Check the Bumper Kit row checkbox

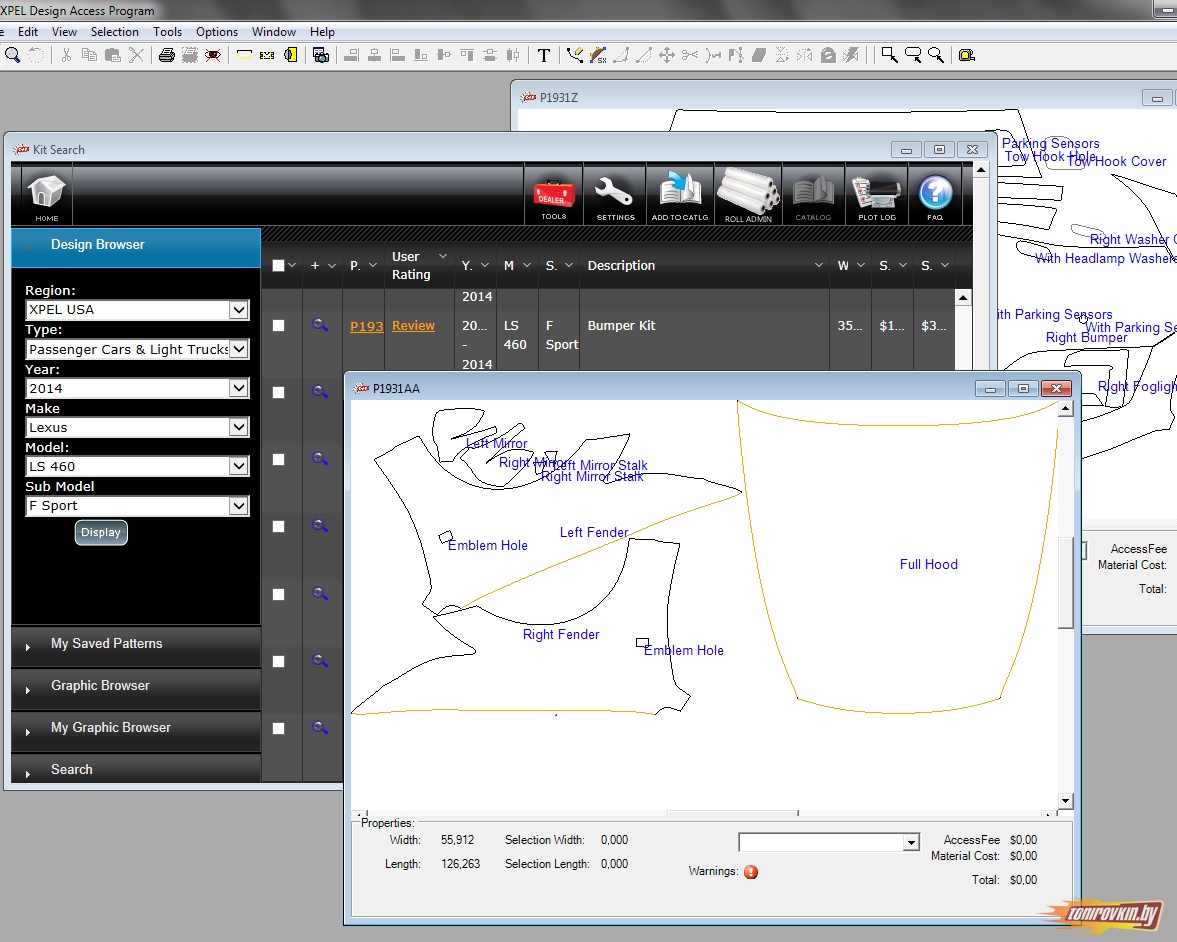tap(278, 325)
